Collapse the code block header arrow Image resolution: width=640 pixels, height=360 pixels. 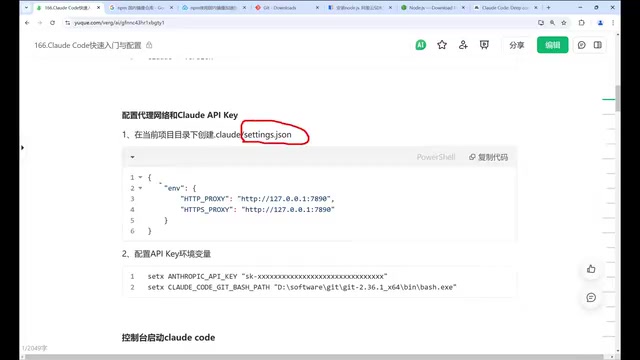(132, 157)
